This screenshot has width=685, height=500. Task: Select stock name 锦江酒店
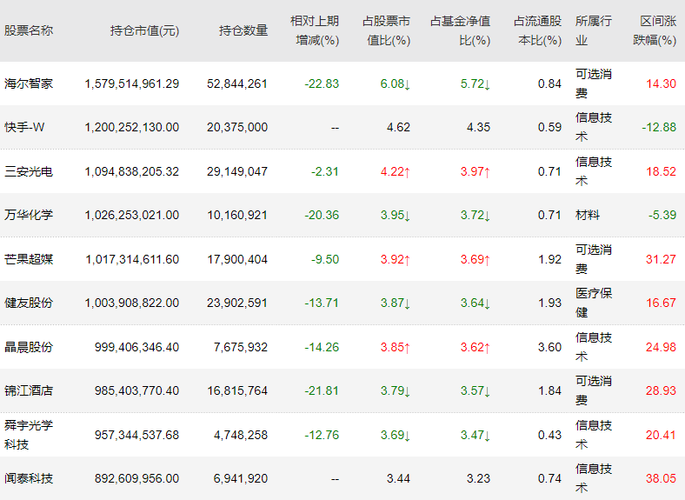coord(29,390)
